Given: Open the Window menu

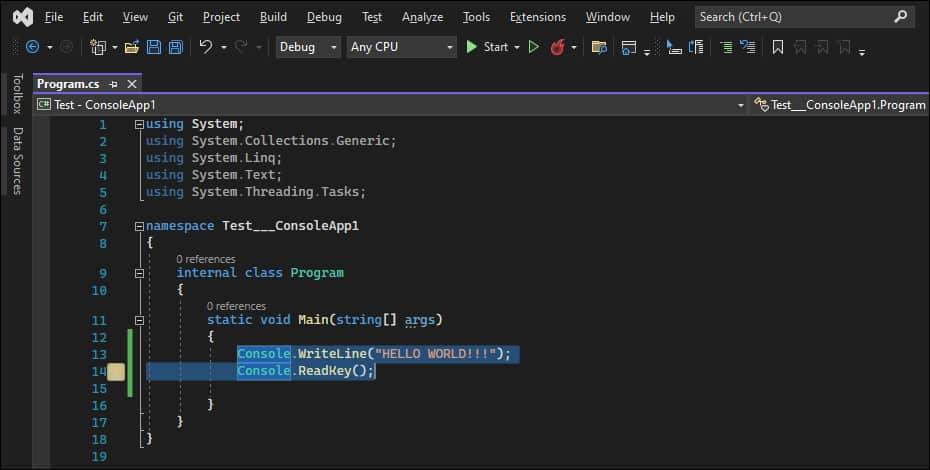Looking at the screenshot, I should (607, 17).
